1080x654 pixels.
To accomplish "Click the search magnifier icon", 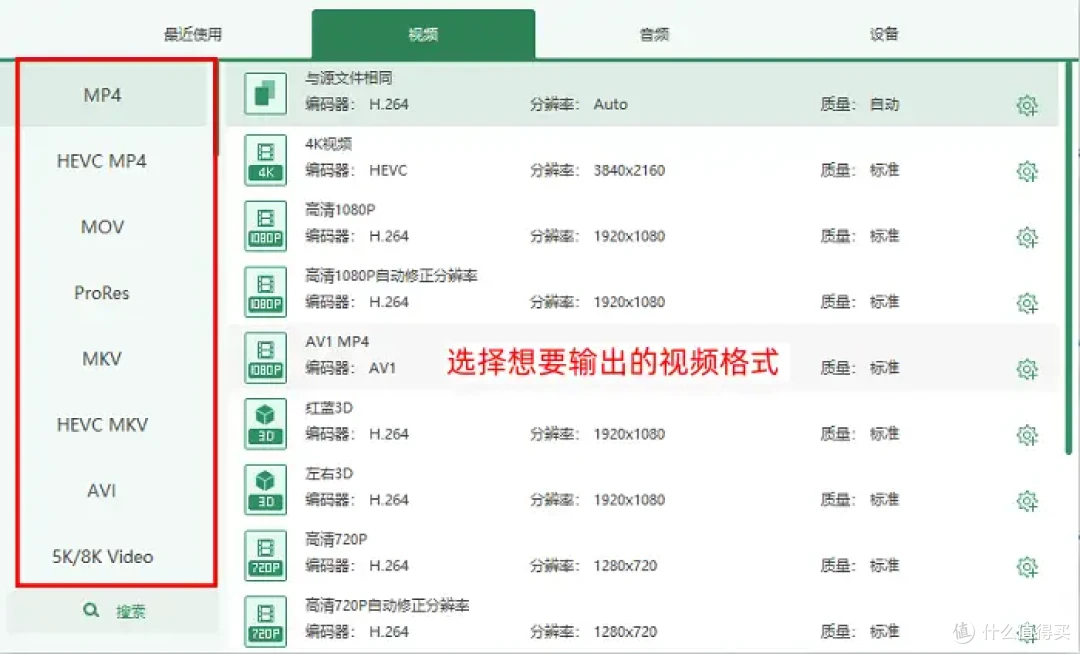I will 91,610.
